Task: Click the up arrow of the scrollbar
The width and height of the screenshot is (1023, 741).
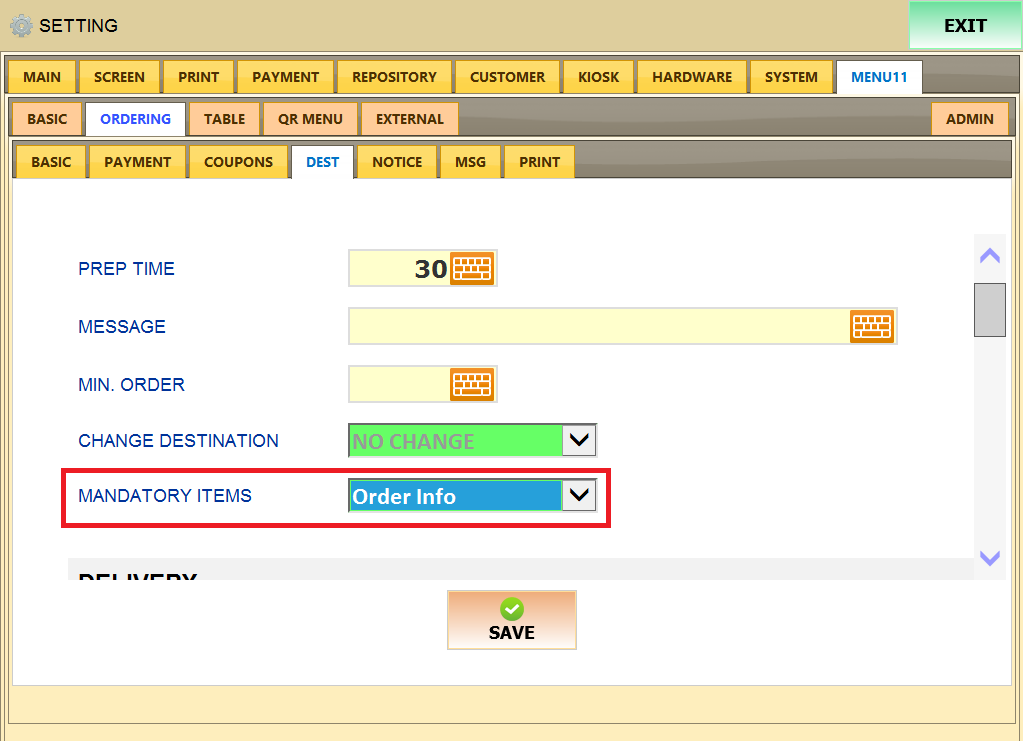Action: 990,256
